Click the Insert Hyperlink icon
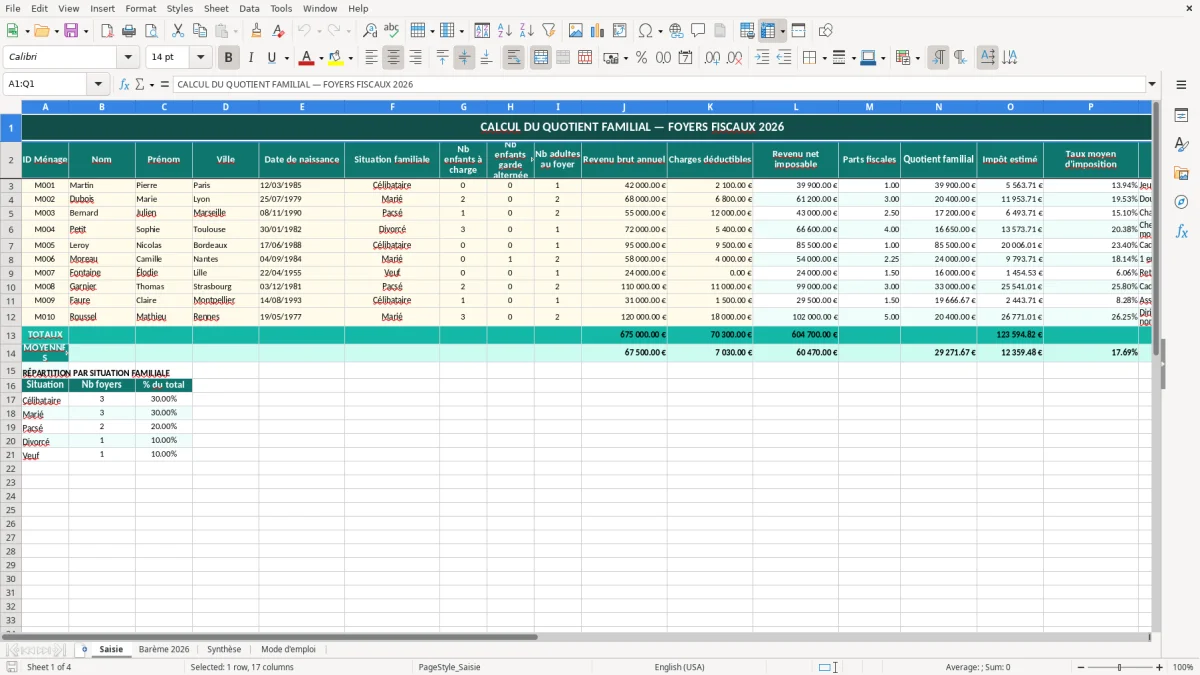 point(677,31)
